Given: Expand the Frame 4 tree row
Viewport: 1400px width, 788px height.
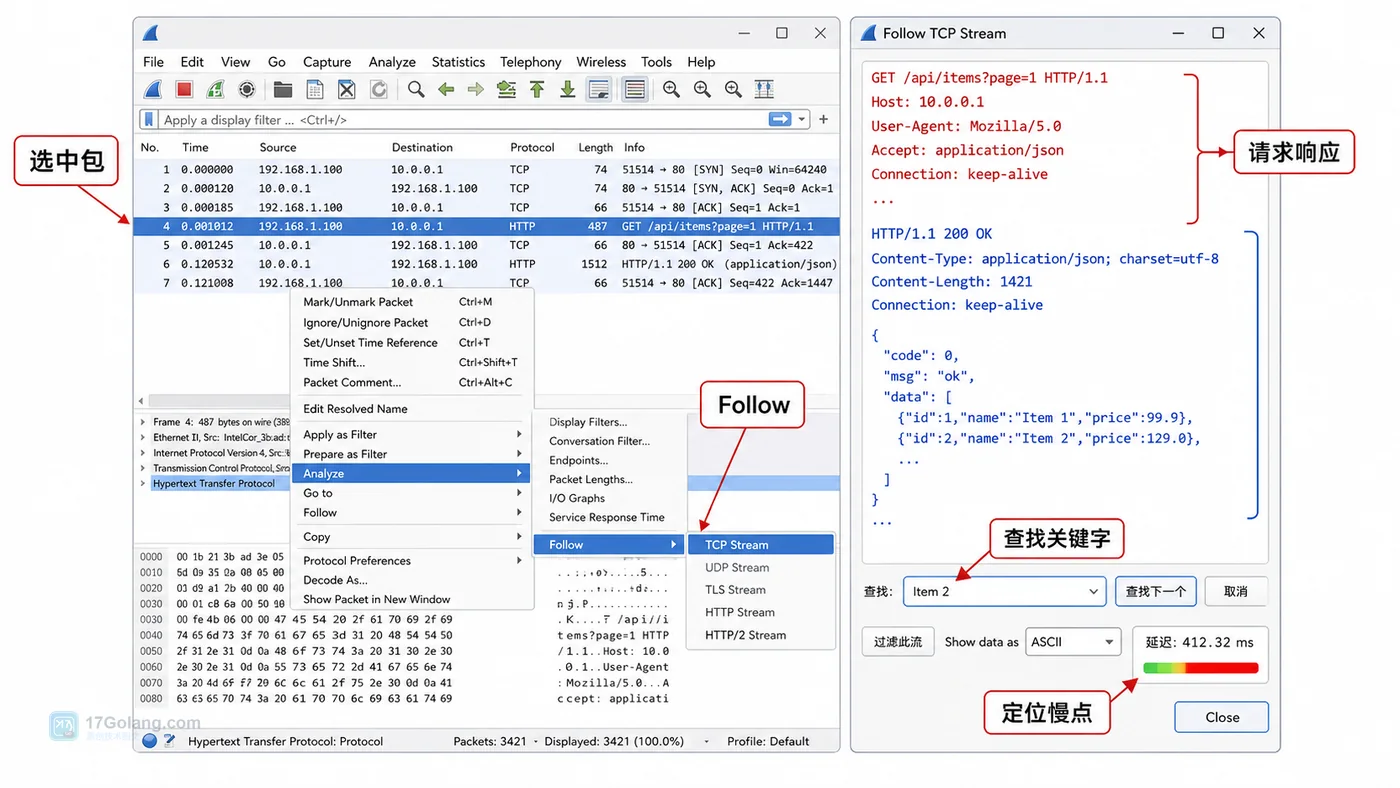Looking at the screenshot, I should 143,422.
